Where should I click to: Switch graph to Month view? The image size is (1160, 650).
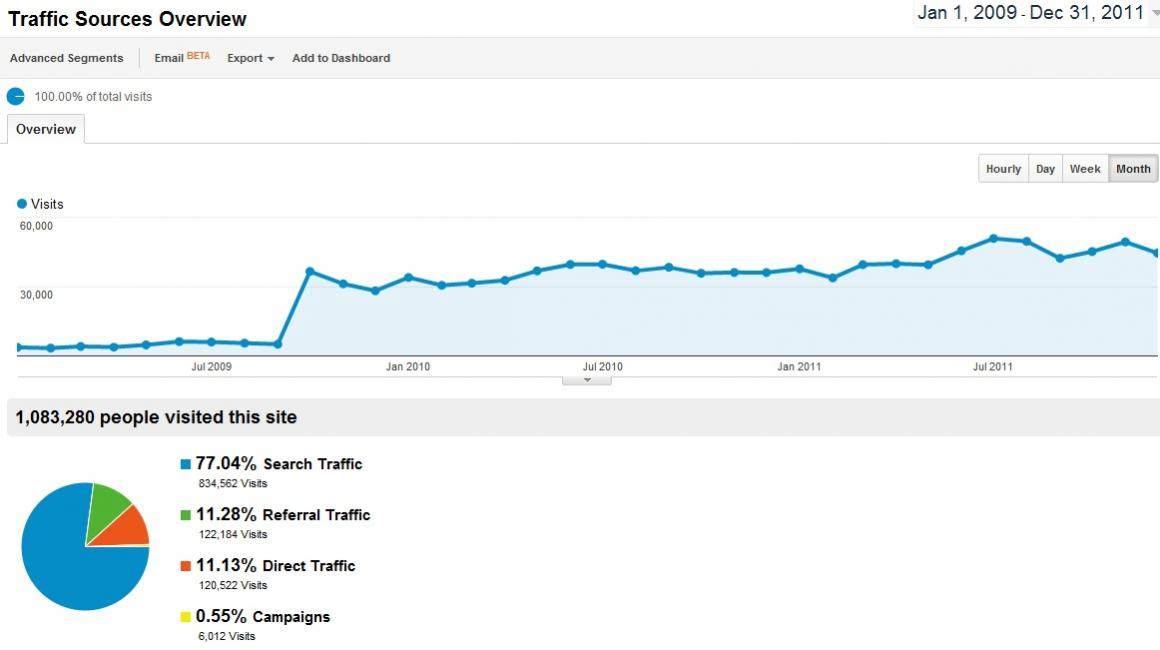pos(1133,169)
